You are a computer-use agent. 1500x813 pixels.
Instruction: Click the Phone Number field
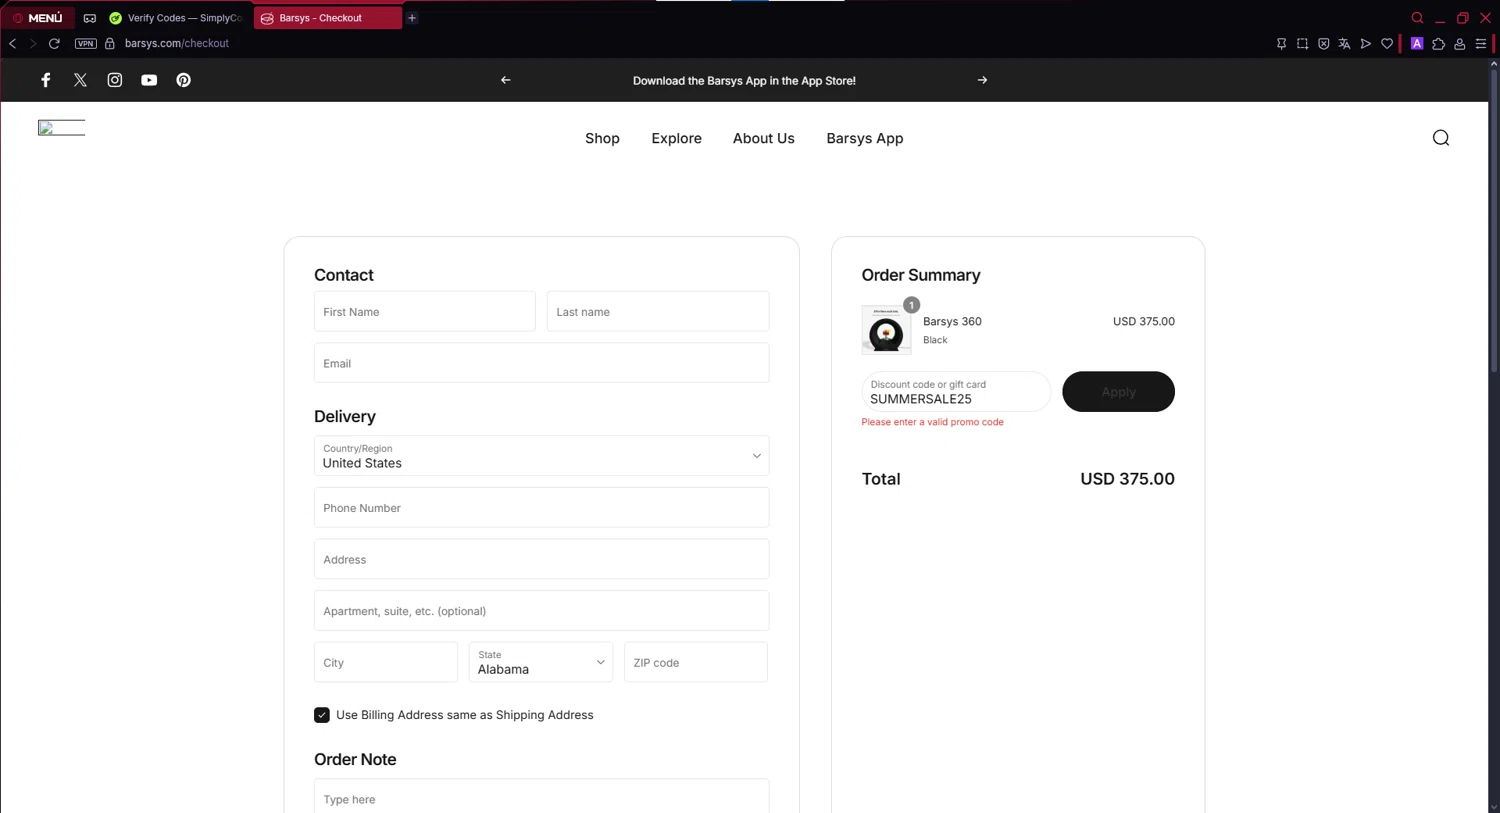click(541, 508)
